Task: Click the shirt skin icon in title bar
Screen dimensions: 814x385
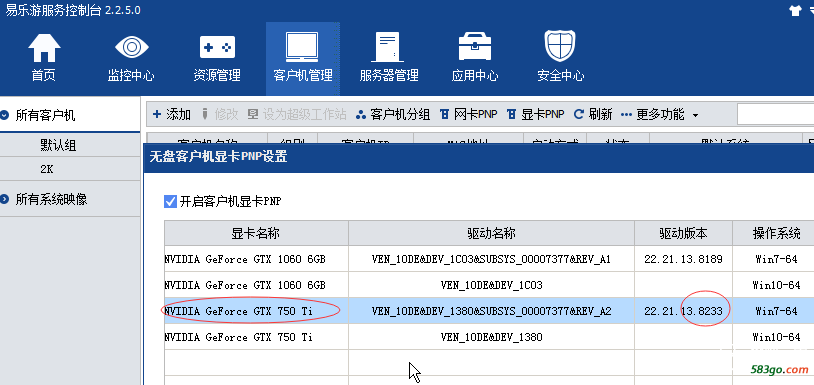Action: click(x=794, y=11)
